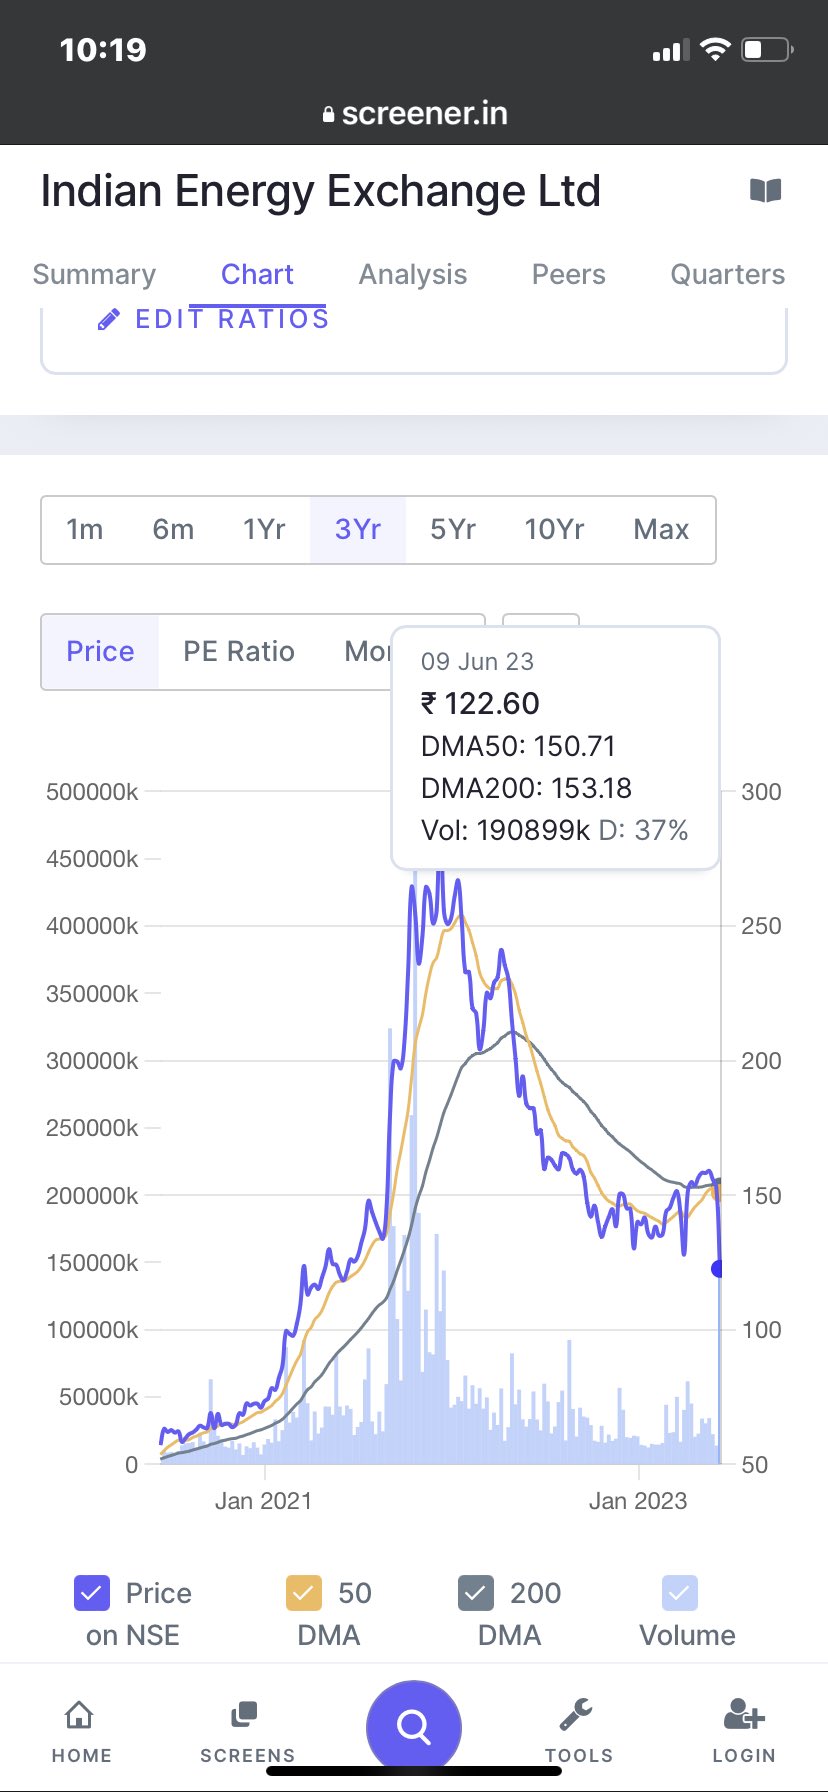This screenshot has width=828, height=1792.
Task: Select the 1m time range
Action: (x=85, y=529)
